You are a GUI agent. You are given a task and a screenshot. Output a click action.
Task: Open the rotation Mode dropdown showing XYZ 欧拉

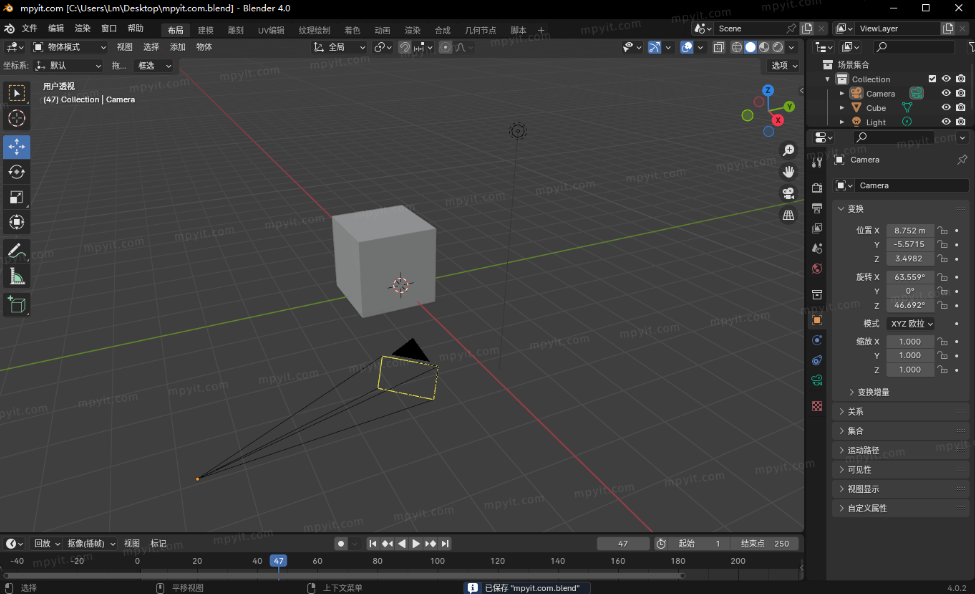tap(910, 323)
